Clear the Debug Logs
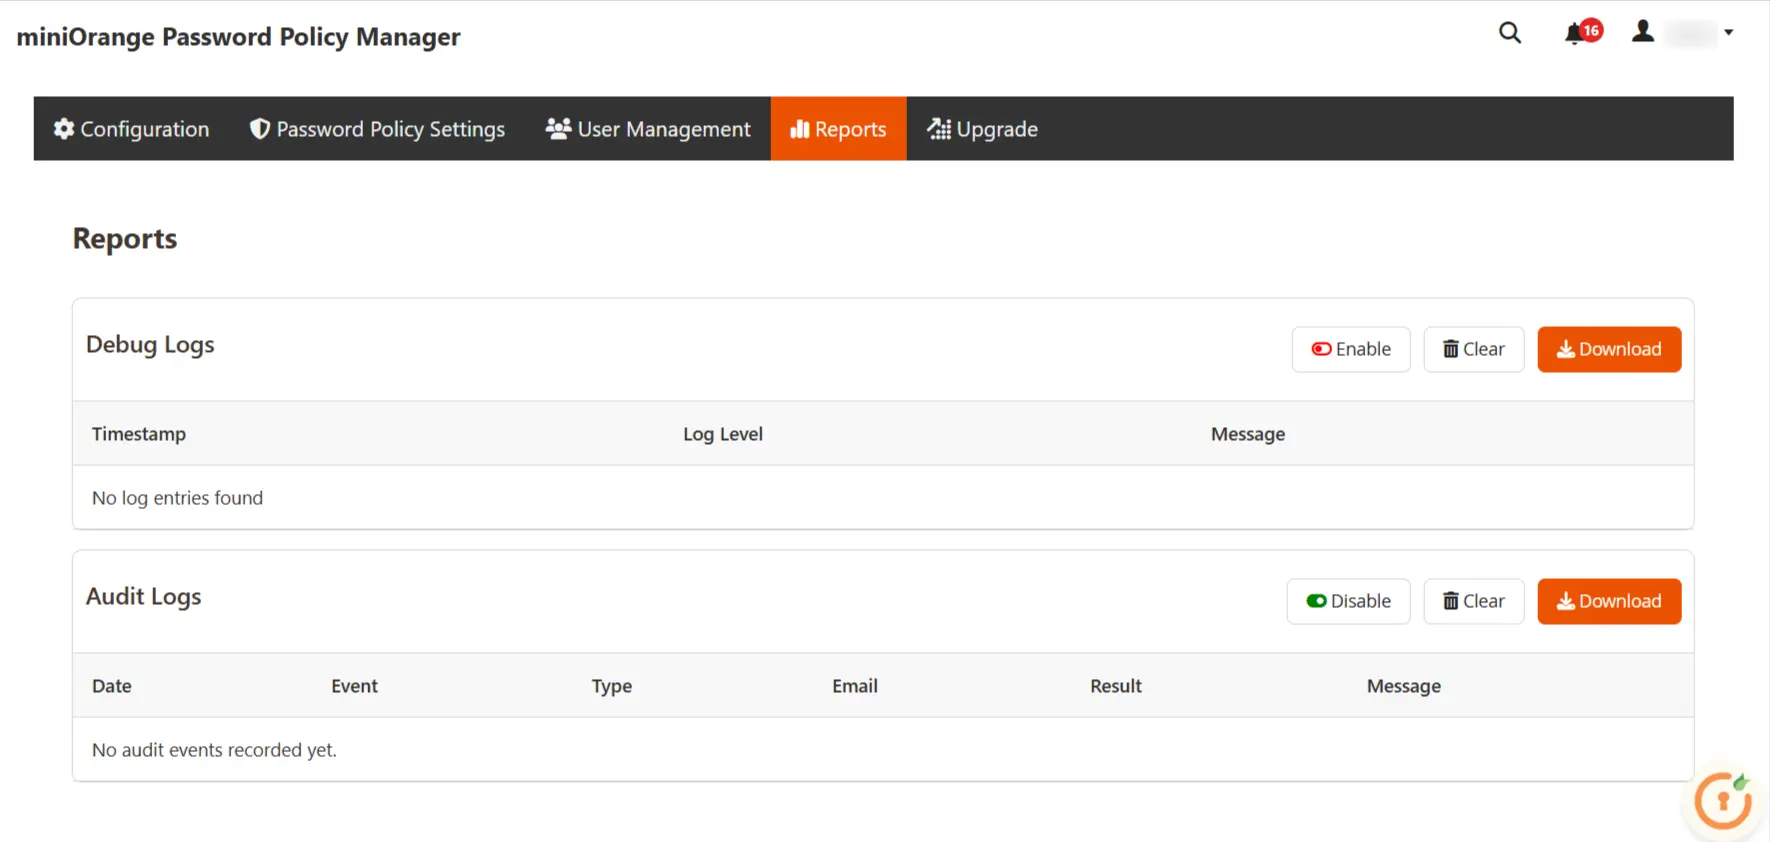Viewport: 1770px width, 842px height. point(1473,349)
